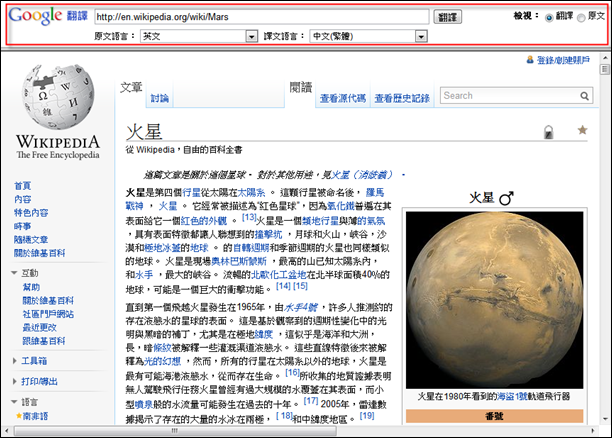Image resolution: width=612 pixels, height=438 pixels.
Task: Click the 火星（消歧義） link
Action: pyautogui.click(x=363, y=175)
